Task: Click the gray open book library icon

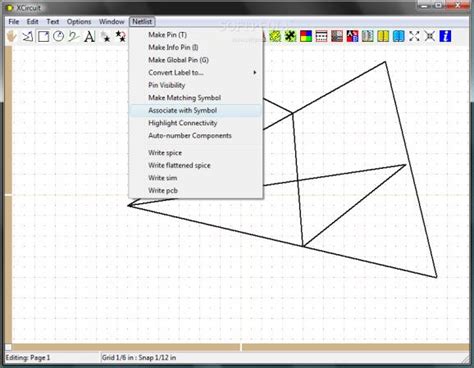Action: click(x=368, y=36)
